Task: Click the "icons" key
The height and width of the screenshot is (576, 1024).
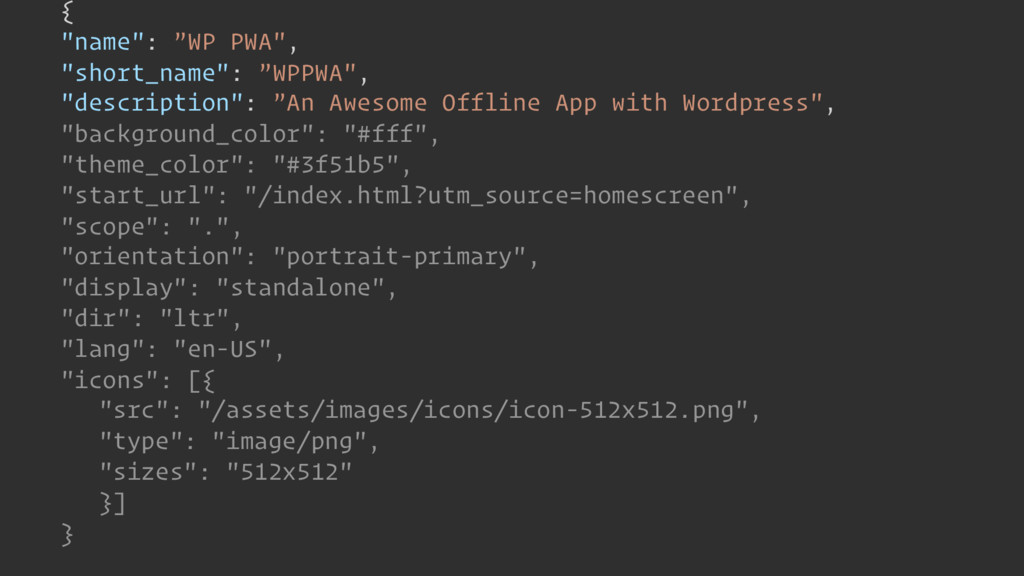Action: [109, 380]
